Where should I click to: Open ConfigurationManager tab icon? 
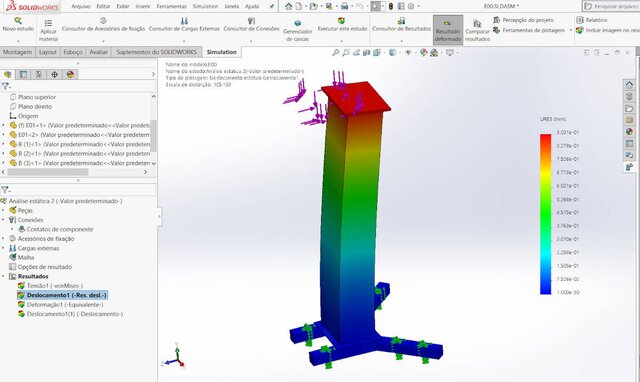click(x=39, y=74)
